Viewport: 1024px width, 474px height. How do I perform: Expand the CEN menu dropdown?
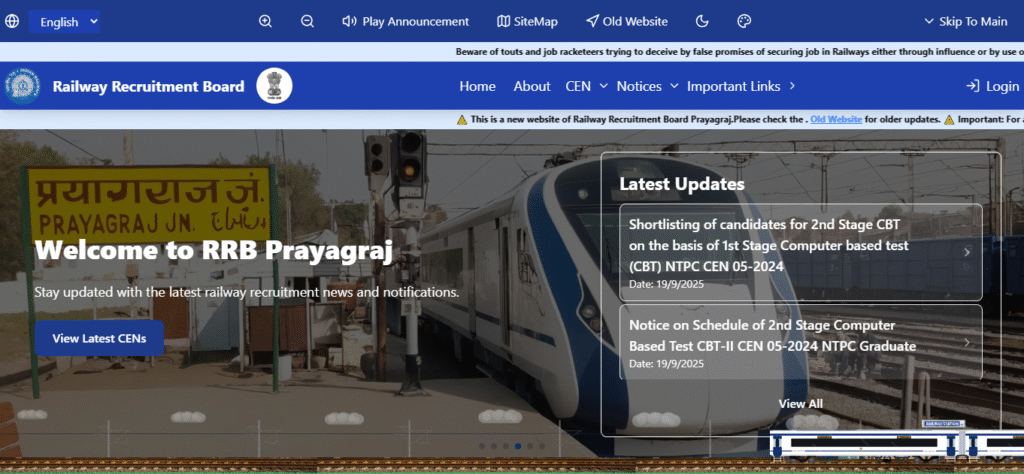click(586, 86)
